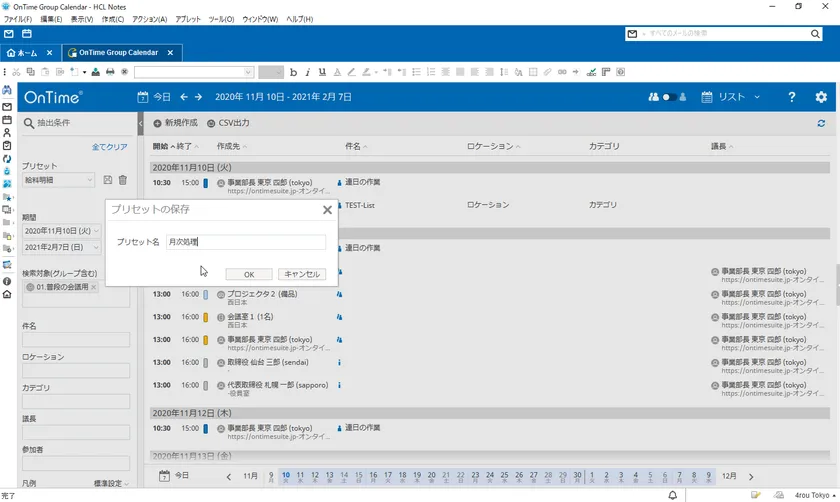This screenshot has width=840, height=502.
Task: Click the settings gear icon
Action: point(821,97)
